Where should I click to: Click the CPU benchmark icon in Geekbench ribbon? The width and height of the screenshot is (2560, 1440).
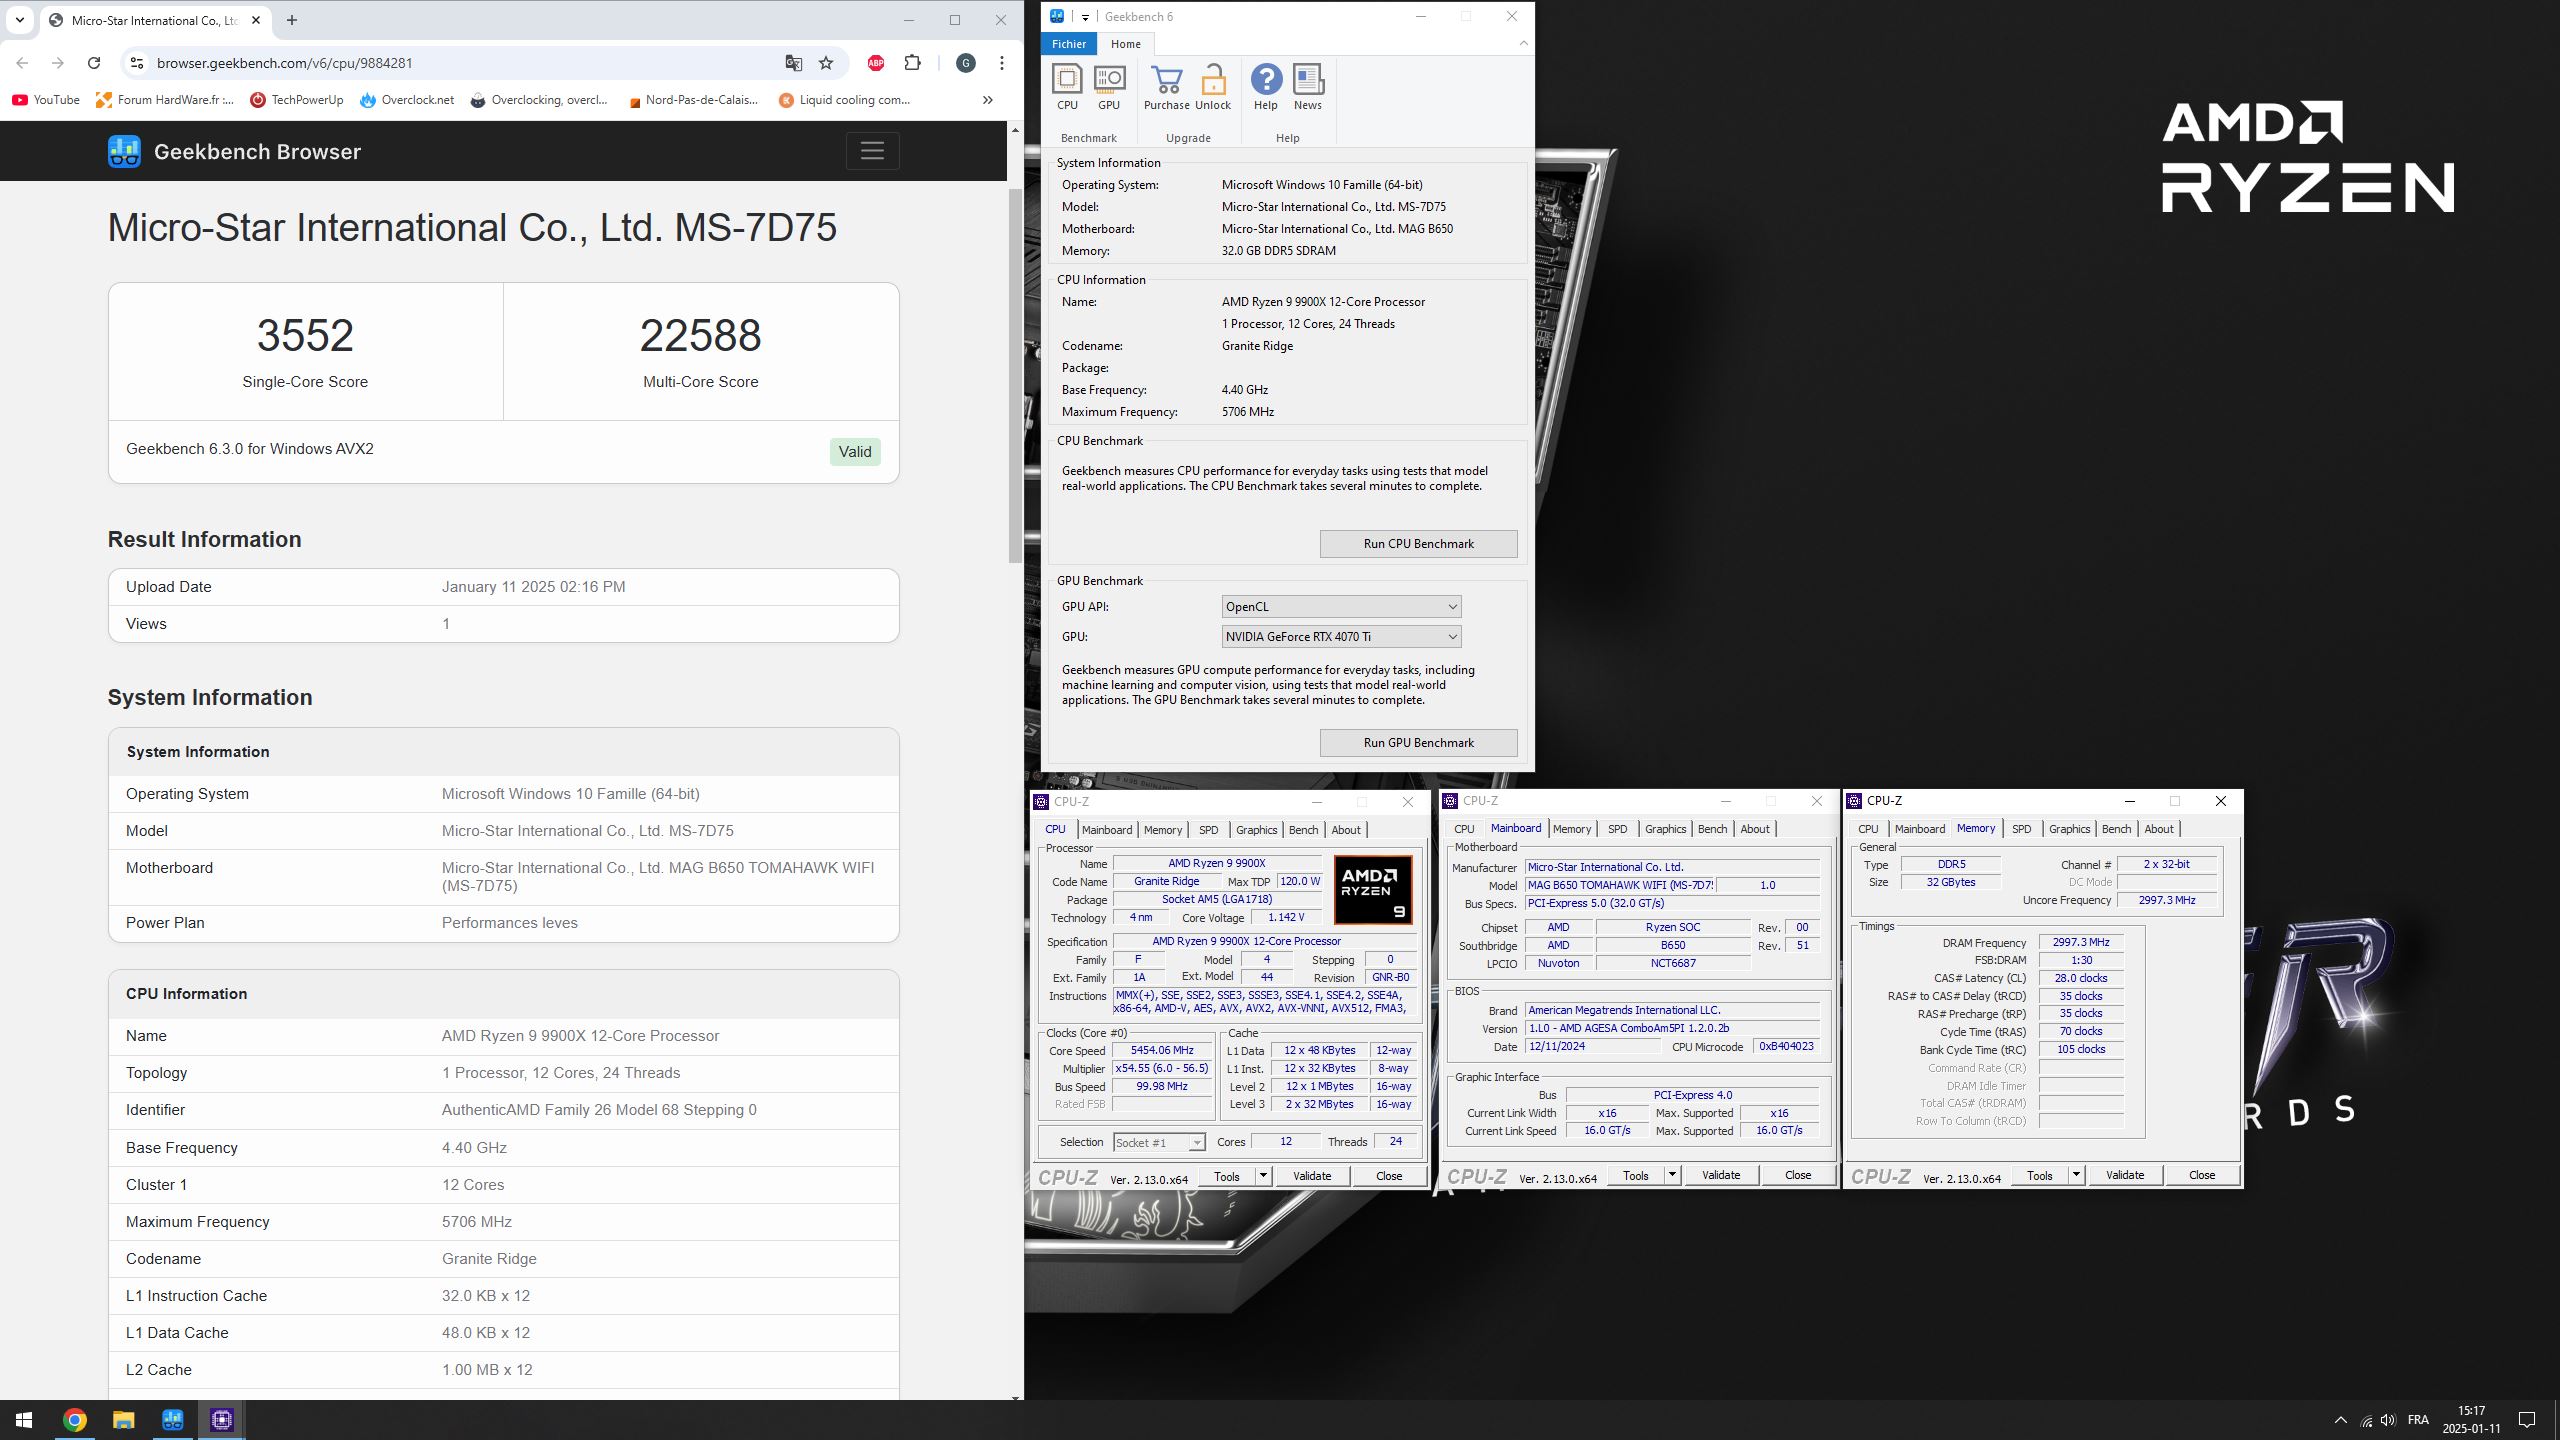tap(1067, 87)
